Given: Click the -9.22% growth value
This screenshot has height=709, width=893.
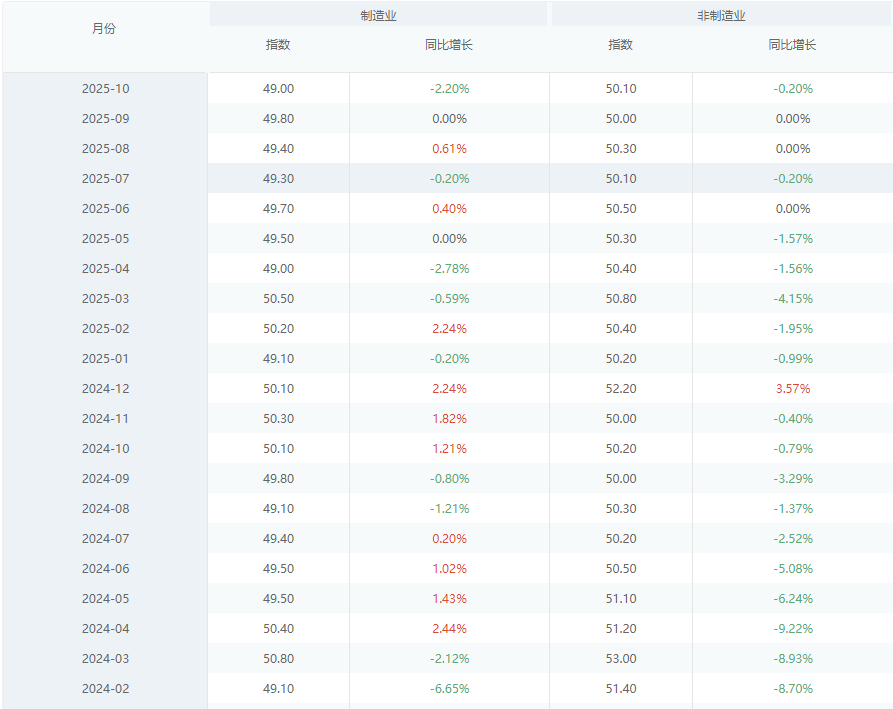Looking at the screenshot, I should (x=792, y=629).
